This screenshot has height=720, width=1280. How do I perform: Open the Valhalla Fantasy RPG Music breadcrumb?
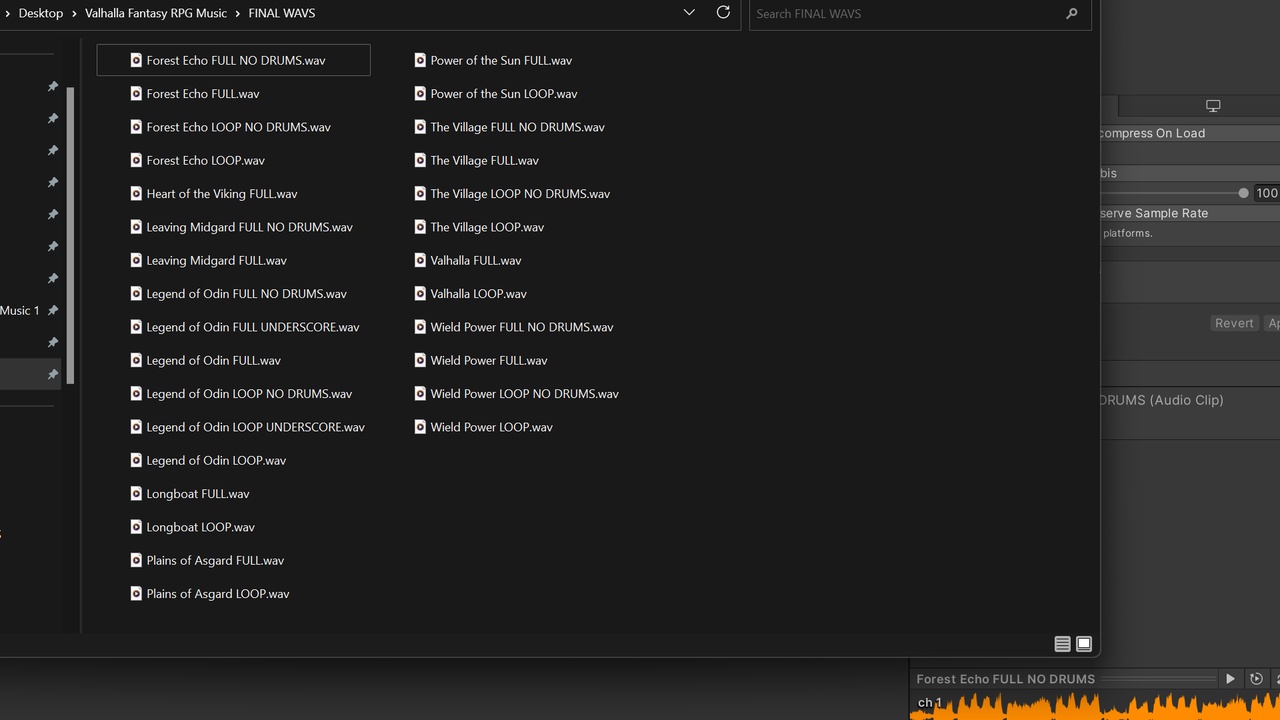click(x=156, y=13)
